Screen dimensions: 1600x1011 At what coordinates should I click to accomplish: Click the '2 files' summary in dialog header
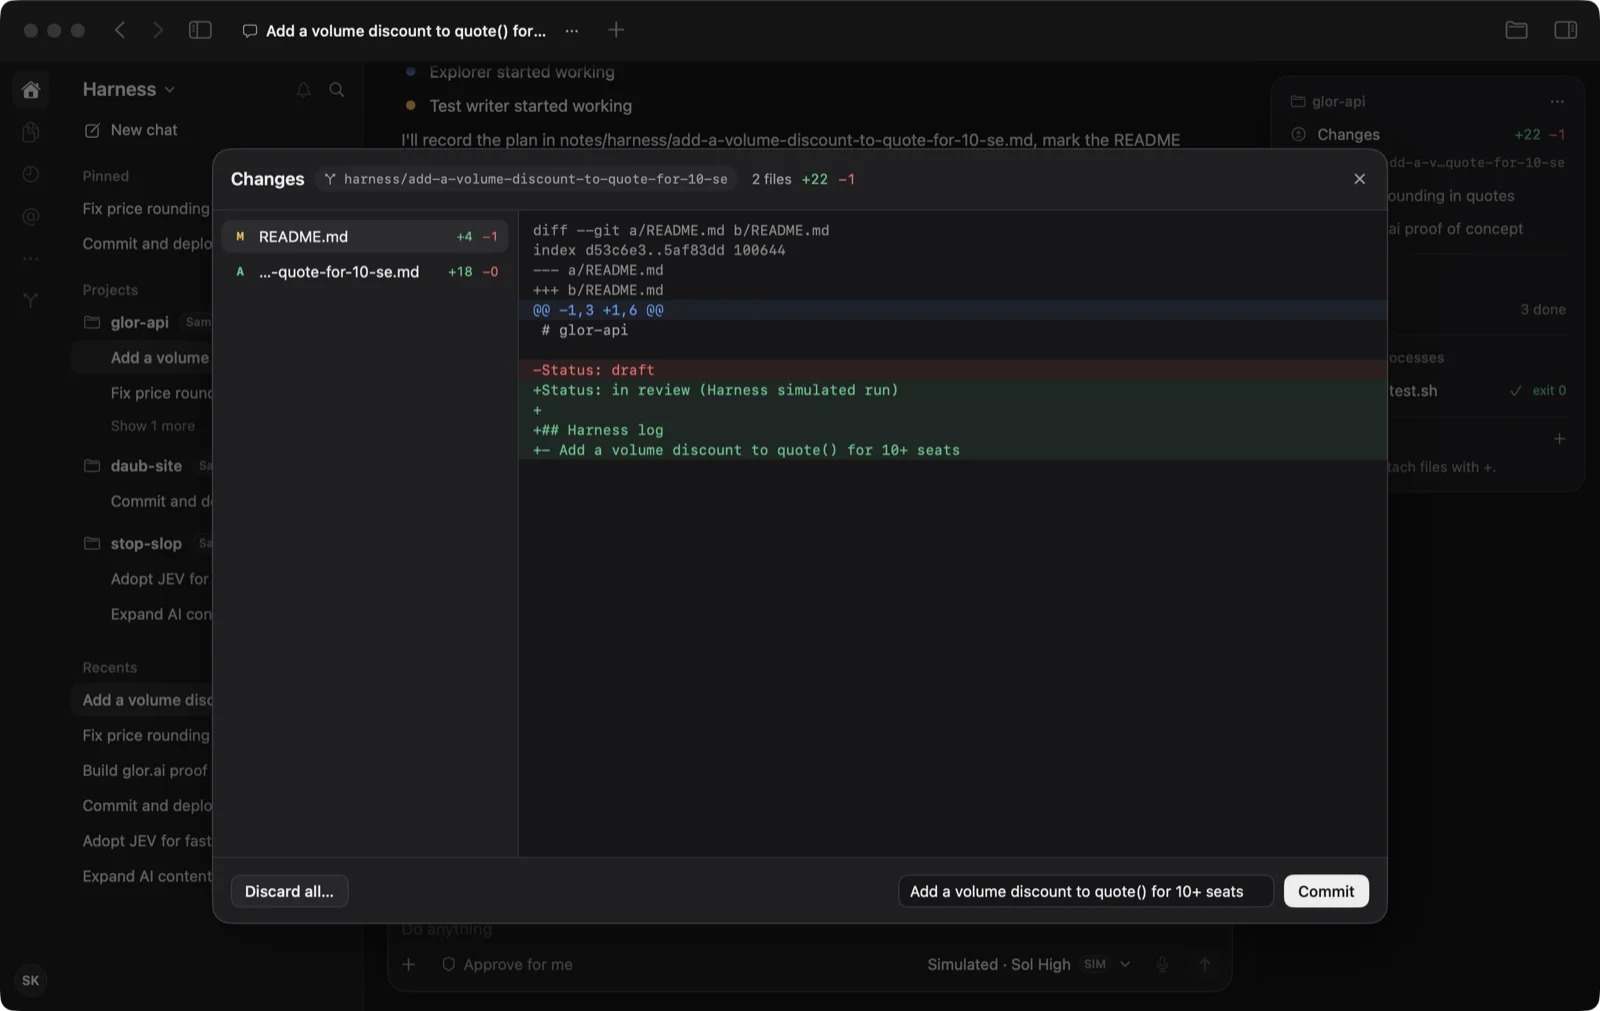click(x=771, y=179)
